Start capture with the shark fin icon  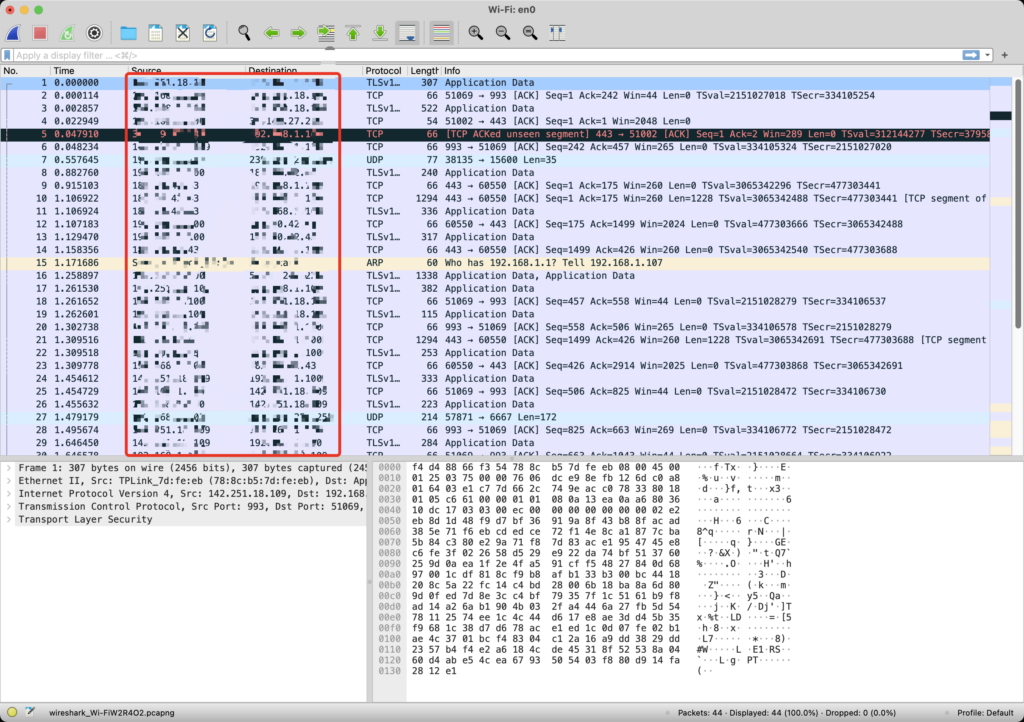tap(15, 33)
